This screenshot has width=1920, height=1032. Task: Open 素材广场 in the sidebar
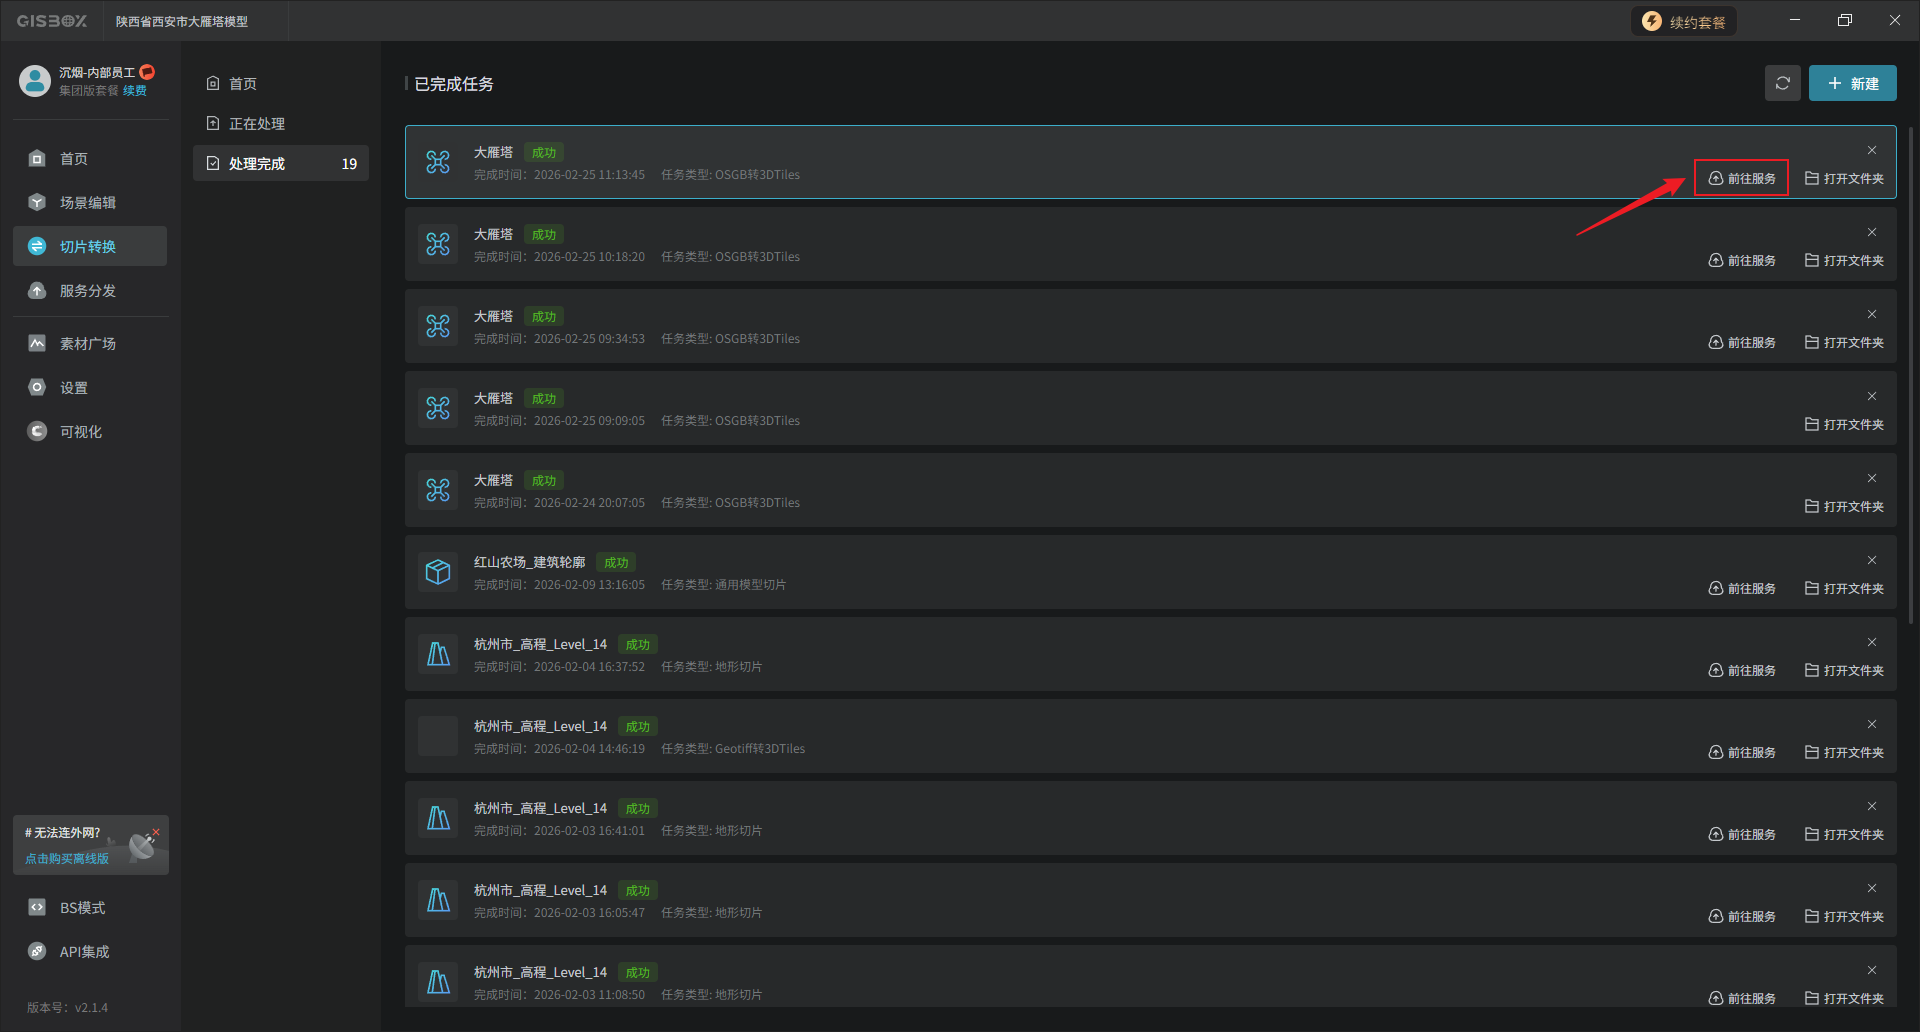pos(88,344)
